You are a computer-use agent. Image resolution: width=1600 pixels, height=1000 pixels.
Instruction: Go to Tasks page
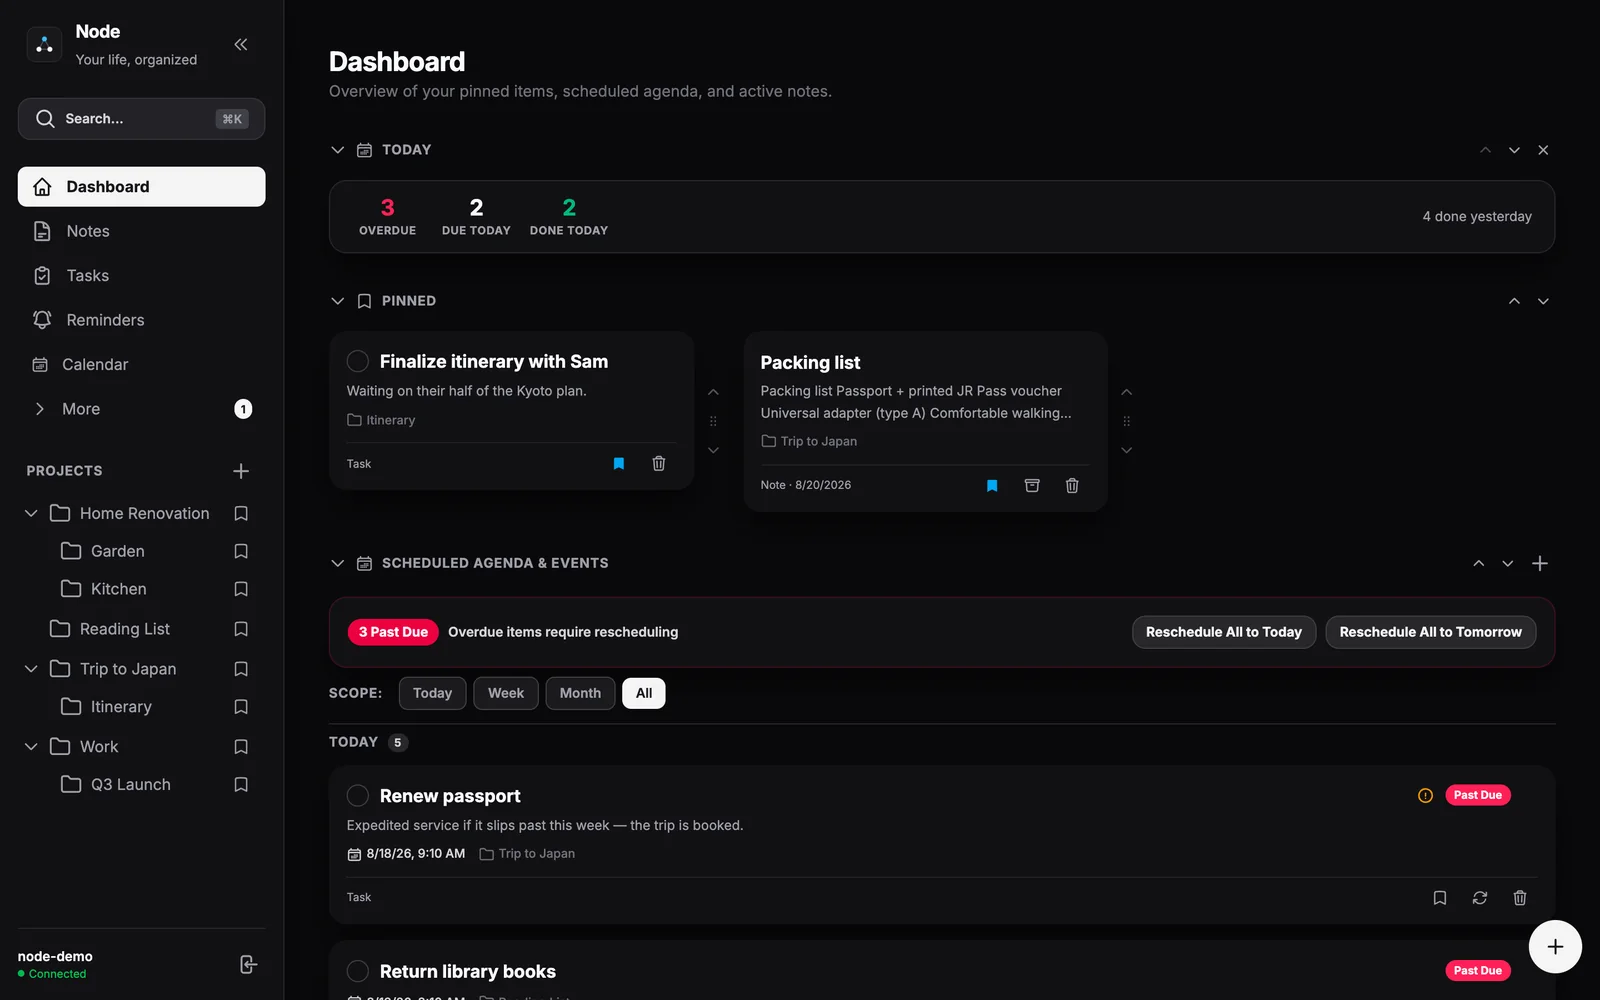141,276
